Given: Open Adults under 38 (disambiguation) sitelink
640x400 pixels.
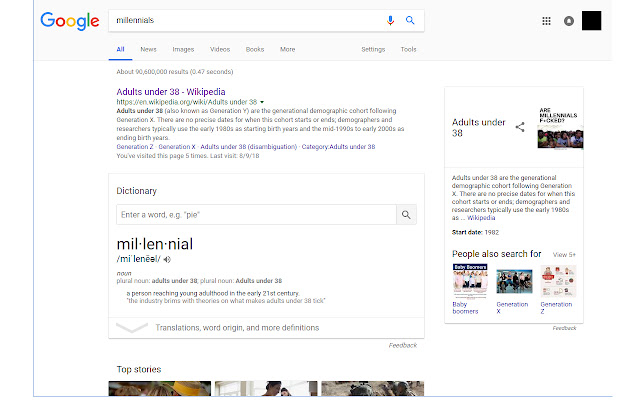Looking at the screenshot, I should point(249,147).
